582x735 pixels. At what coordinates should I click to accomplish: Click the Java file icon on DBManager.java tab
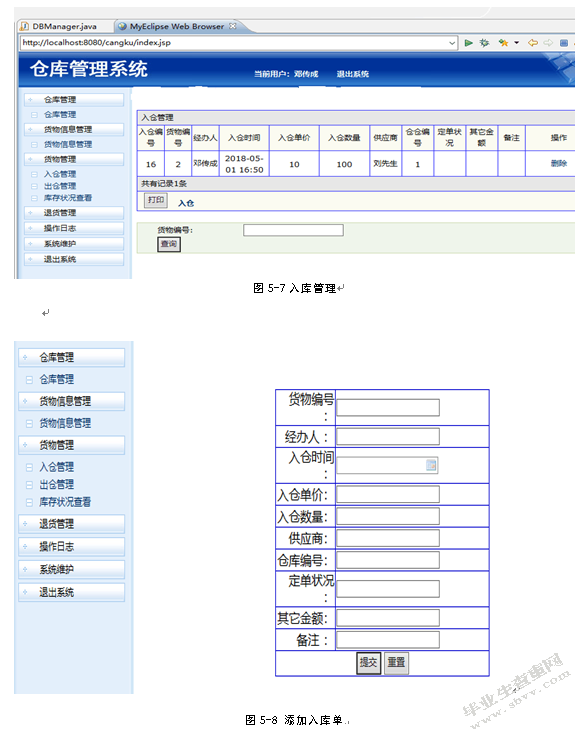click(24, 26)
